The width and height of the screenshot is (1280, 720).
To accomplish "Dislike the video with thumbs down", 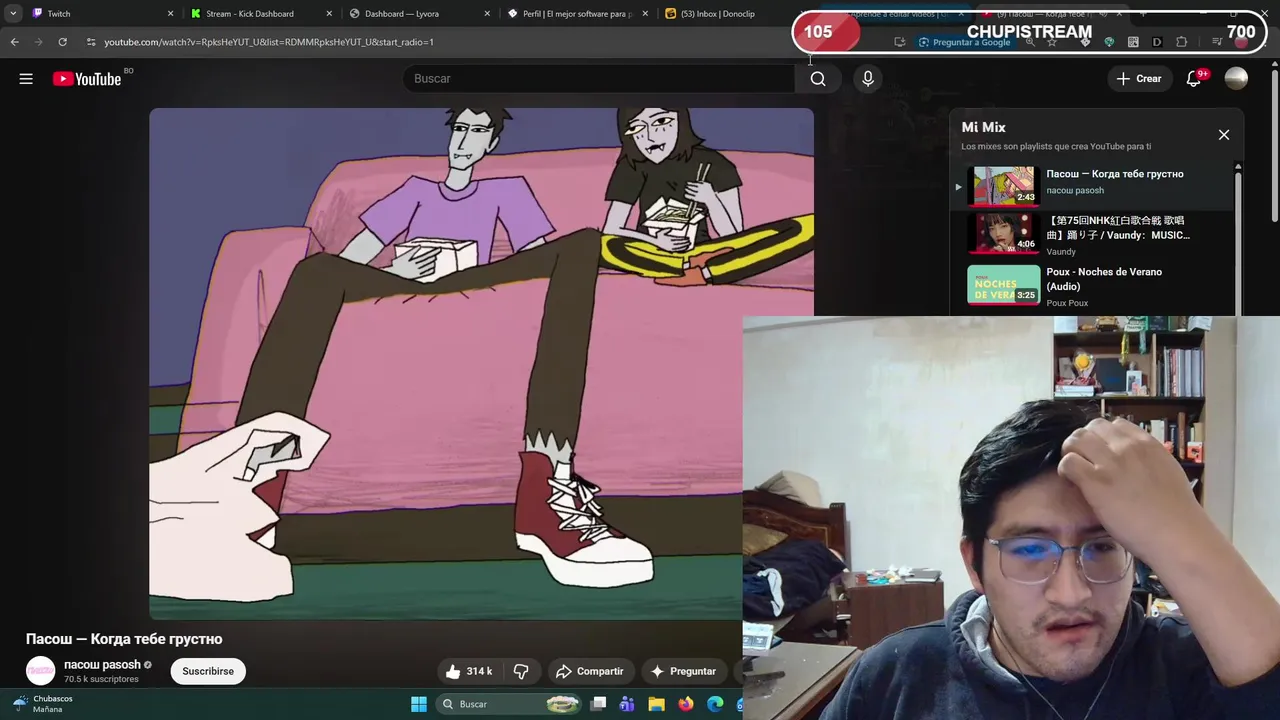I will 521,671.
